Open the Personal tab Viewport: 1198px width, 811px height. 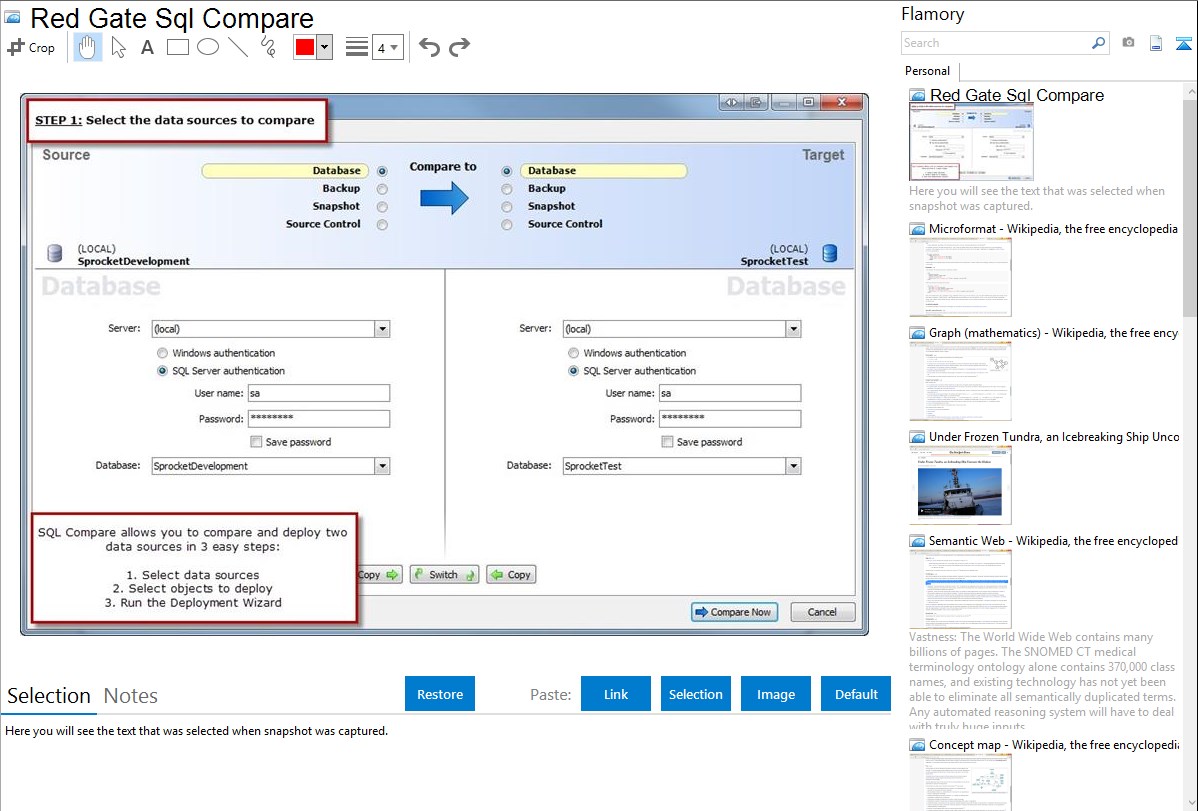point(928,71)
